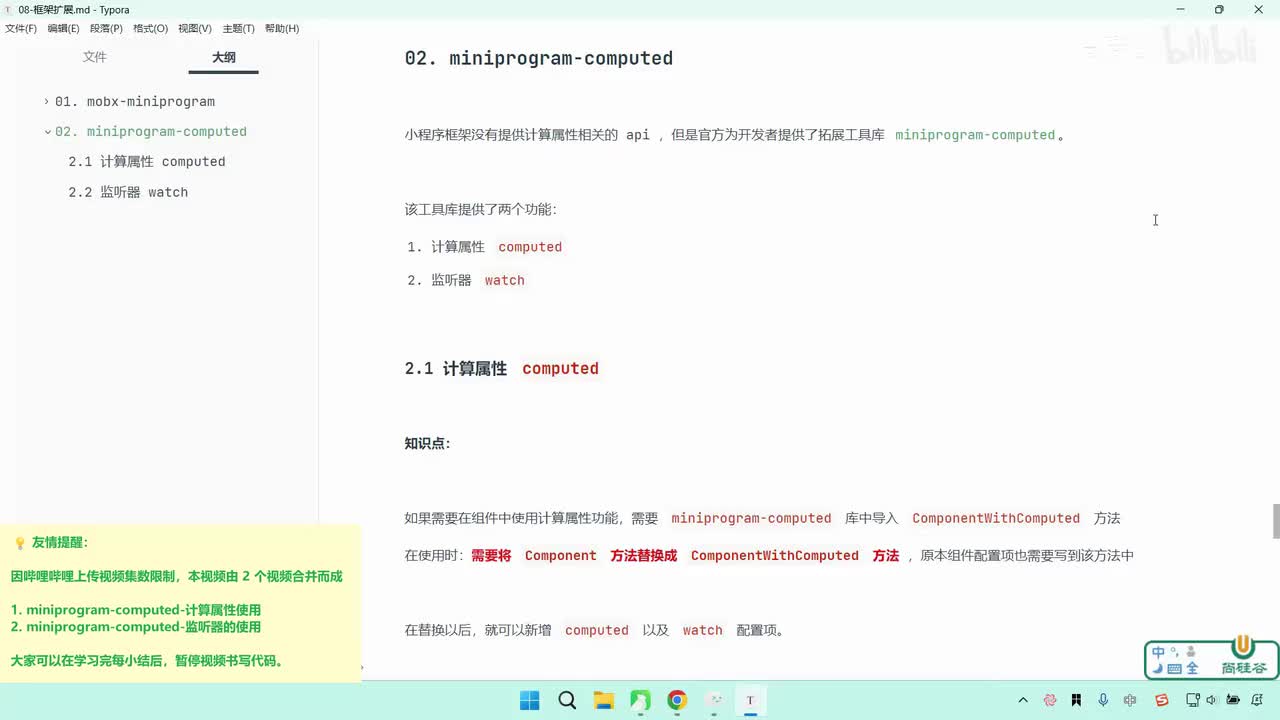Open Google Chrome from the taskbar
The image size is (1280, 720).
tap(677, 700)
